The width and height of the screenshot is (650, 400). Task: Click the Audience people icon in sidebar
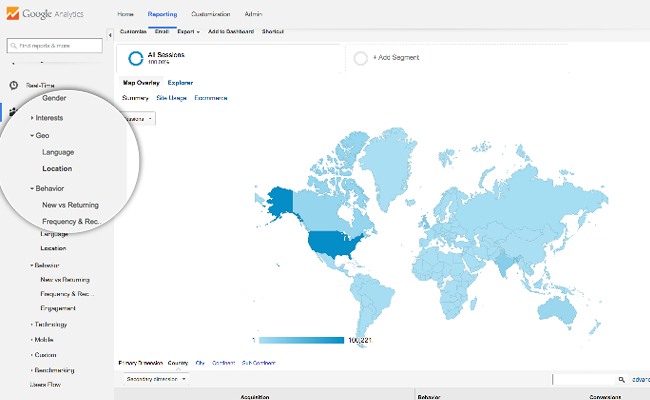[x=14, y=112]
